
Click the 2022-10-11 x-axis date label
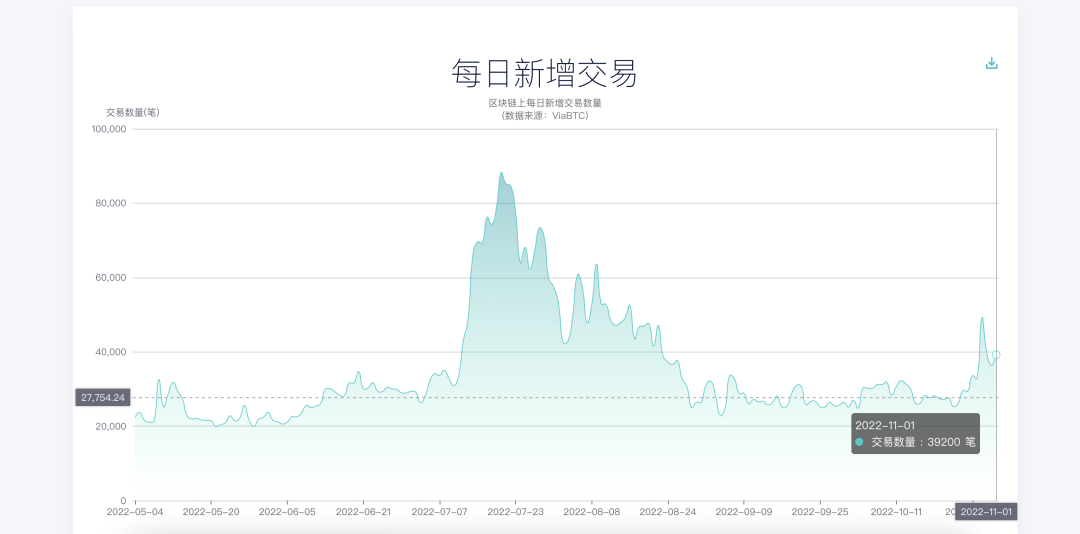tap(896, 511)
